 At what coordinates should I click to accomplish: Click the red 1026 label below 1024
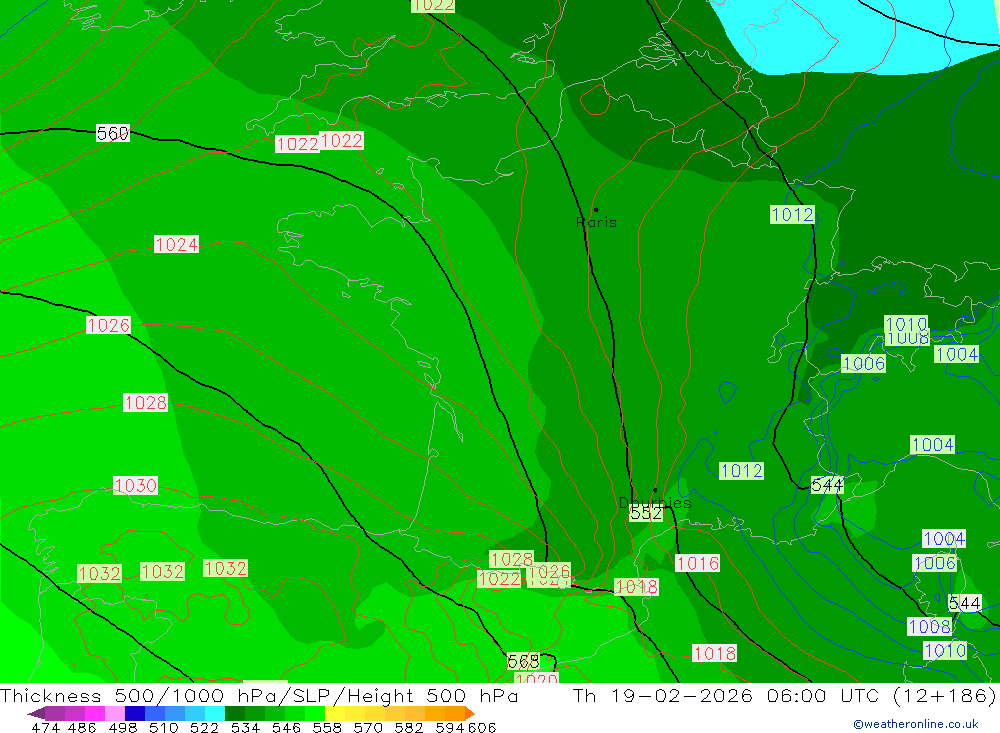click(108, 325)
